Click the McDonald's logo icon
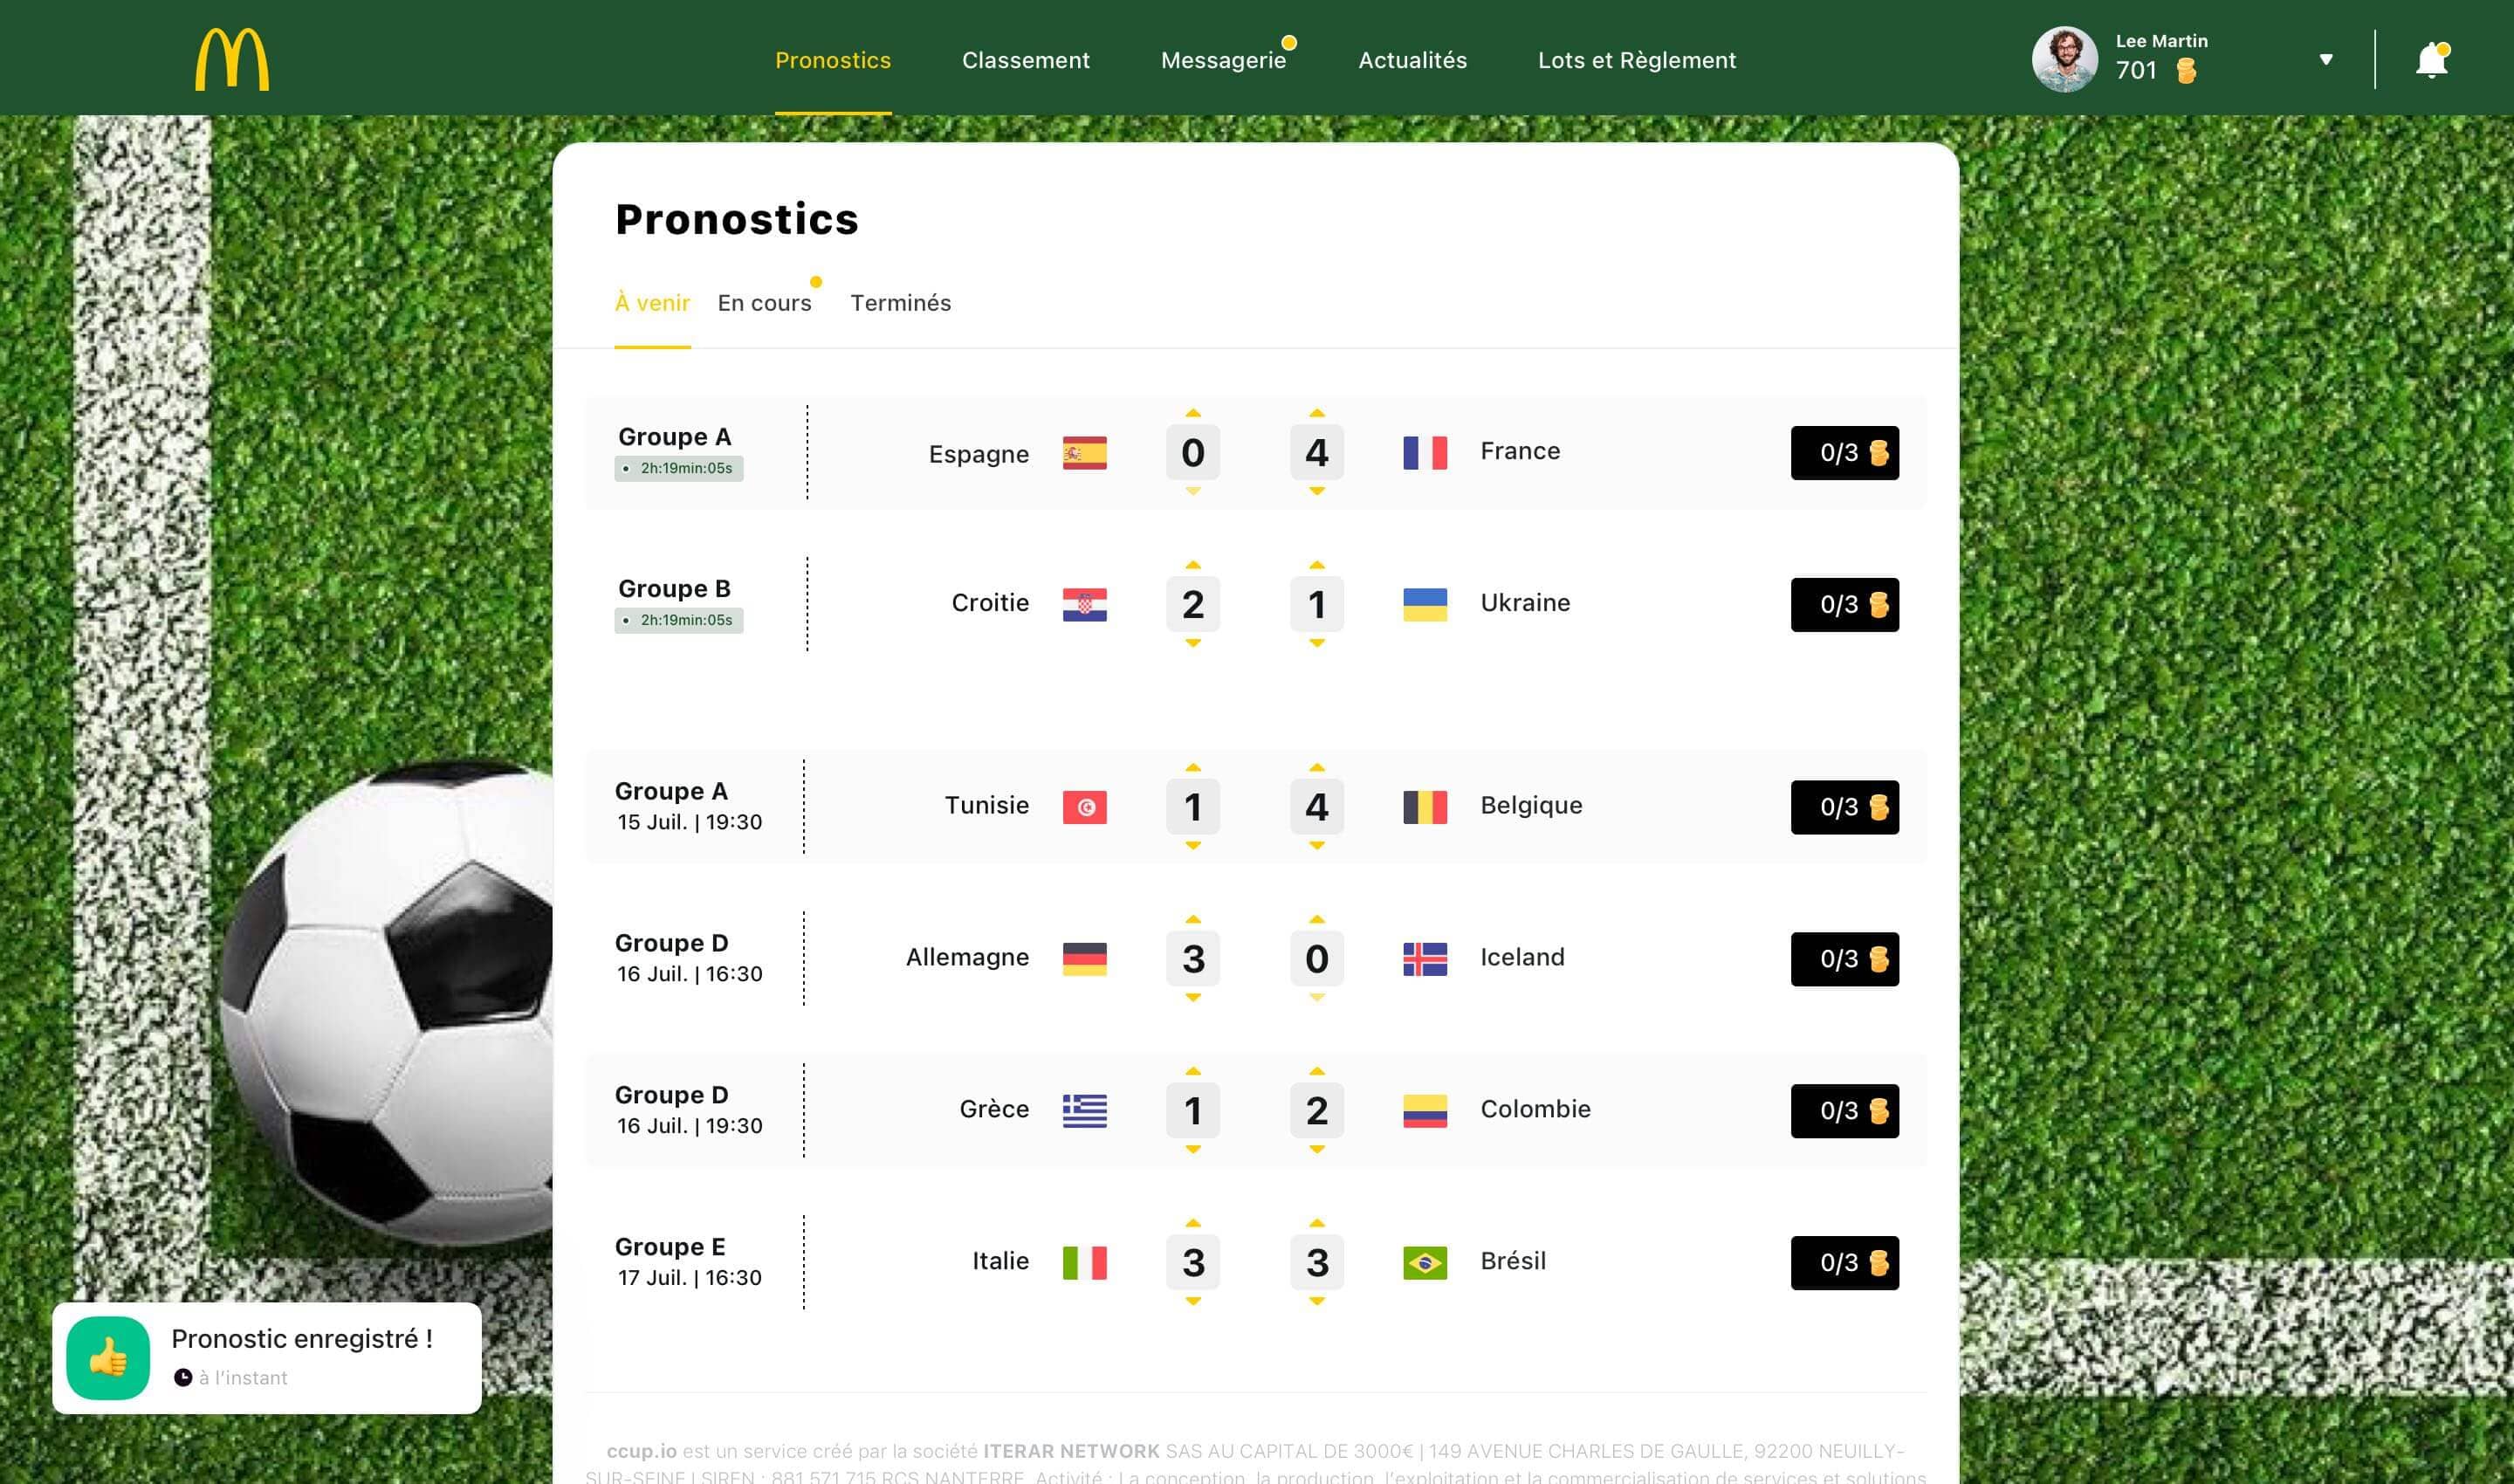 tap(228, 57)
